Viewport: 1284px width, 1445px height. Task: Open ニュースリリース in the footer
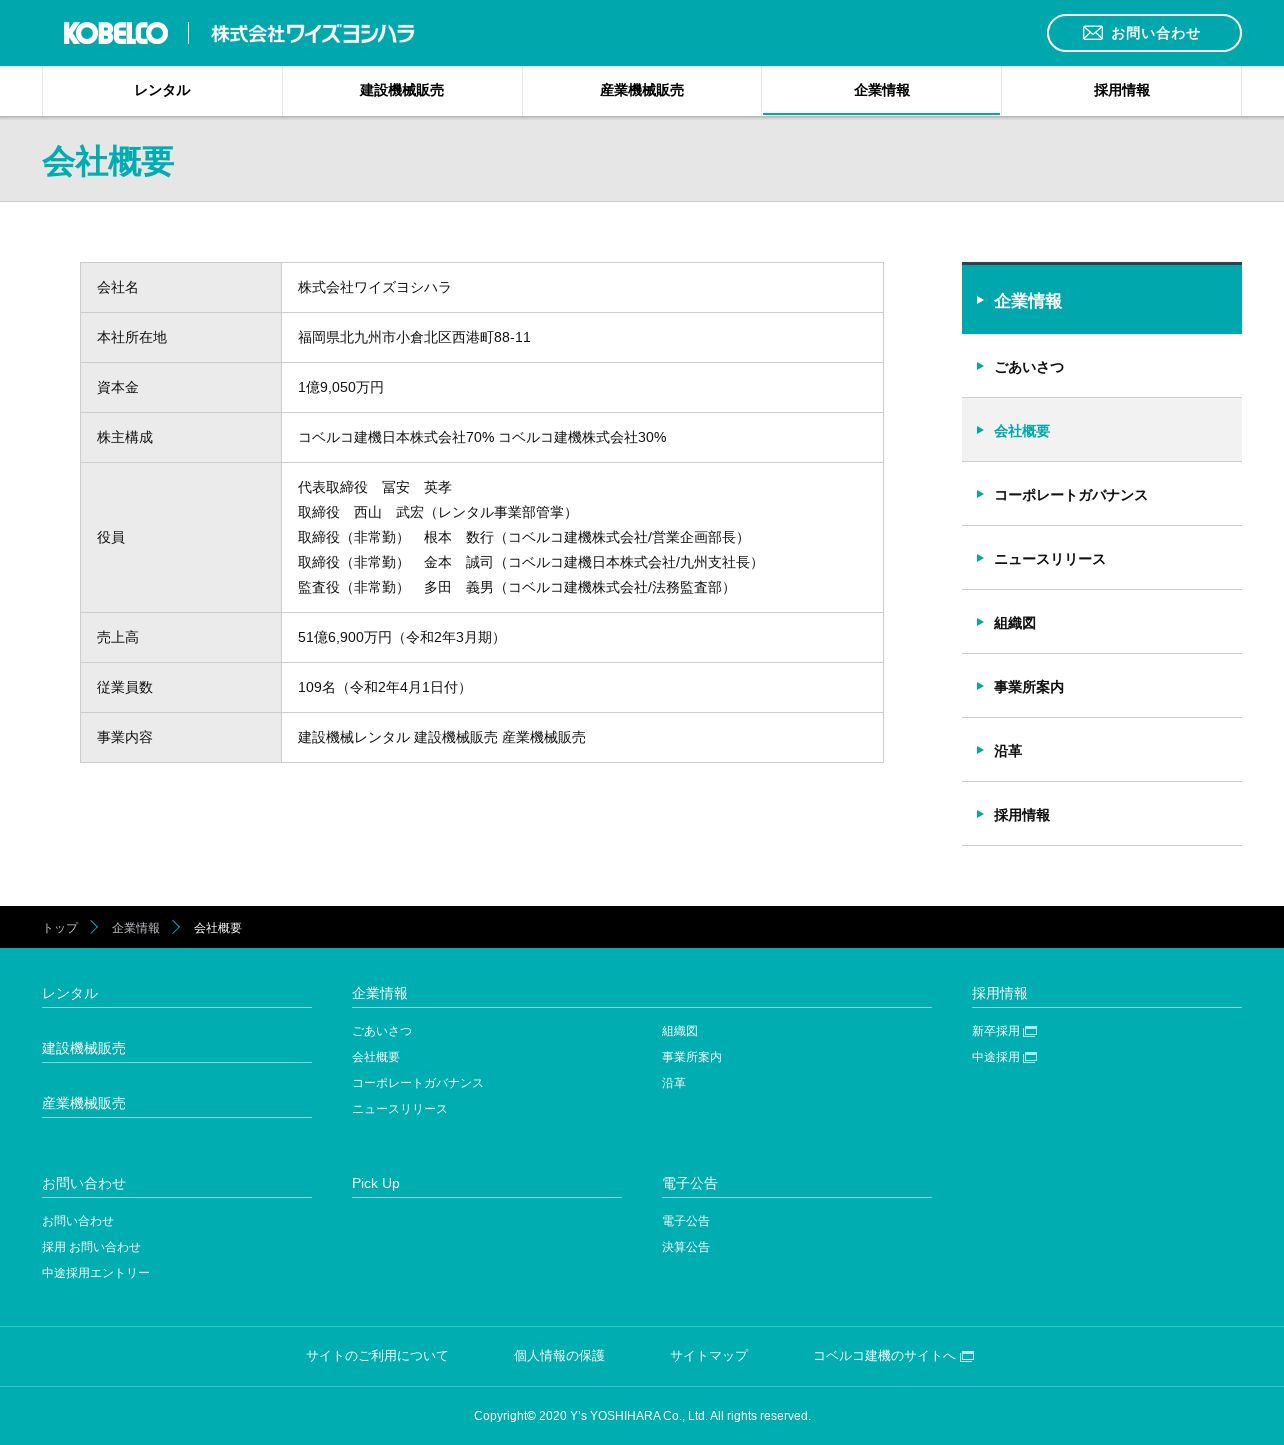point(400,1109)
